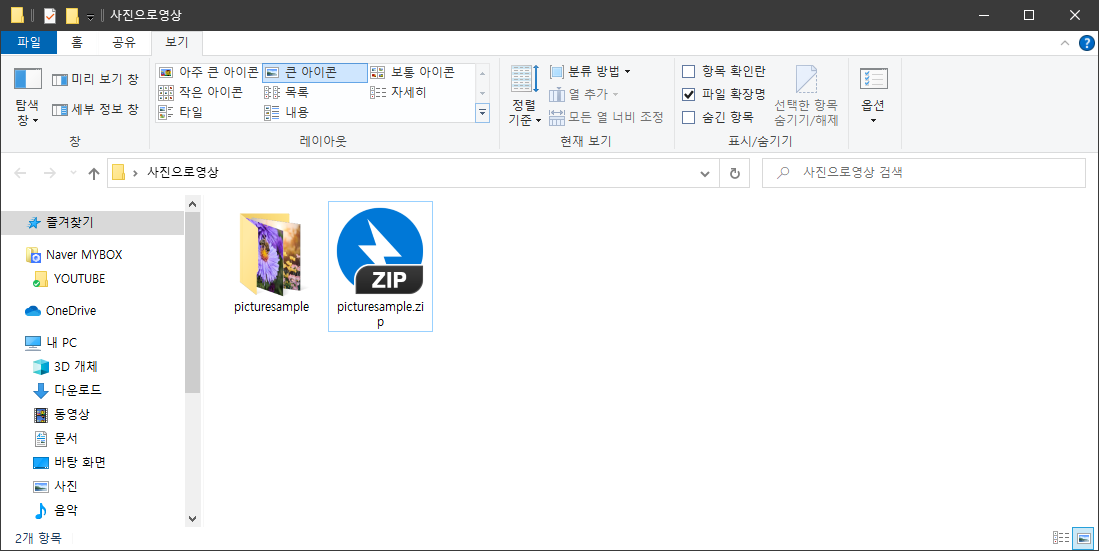1099x551 pixels.
Task: Select the picturesample.zip file icon
Action: pyautogui.click(x=380, y=251)
